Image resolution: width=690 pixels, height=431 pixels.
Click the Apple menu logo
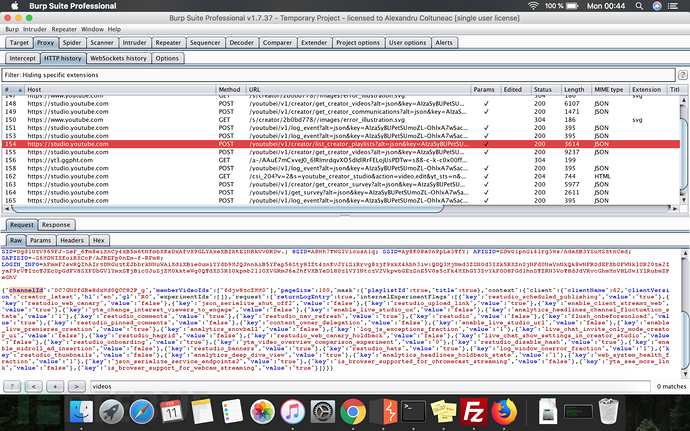pos(15,6)
